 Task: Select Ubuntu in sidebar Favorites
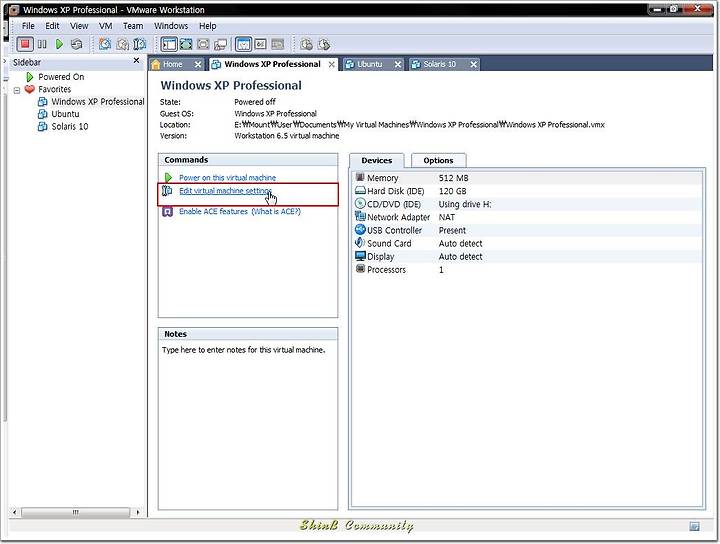coord(65,114)
